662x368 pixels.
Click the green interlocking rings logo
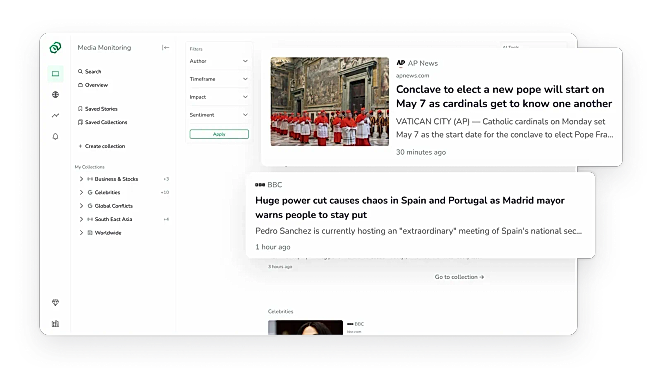tap(55, 48)
